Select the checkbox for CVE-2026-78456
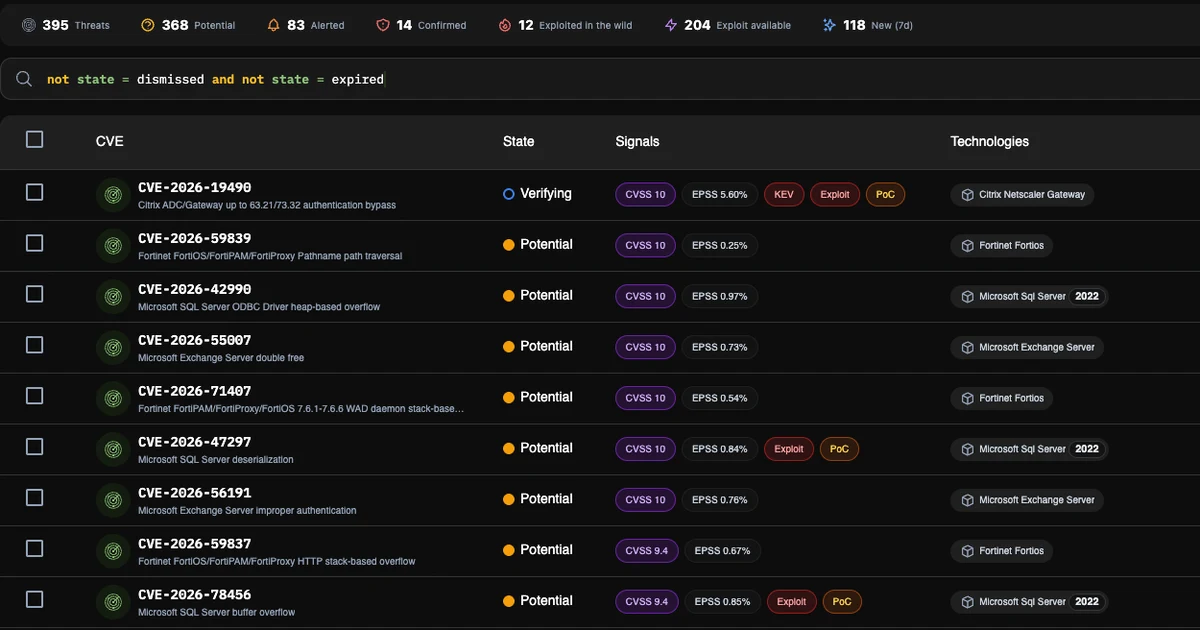Screen dimensions: 1200x630 click(34, 600)
